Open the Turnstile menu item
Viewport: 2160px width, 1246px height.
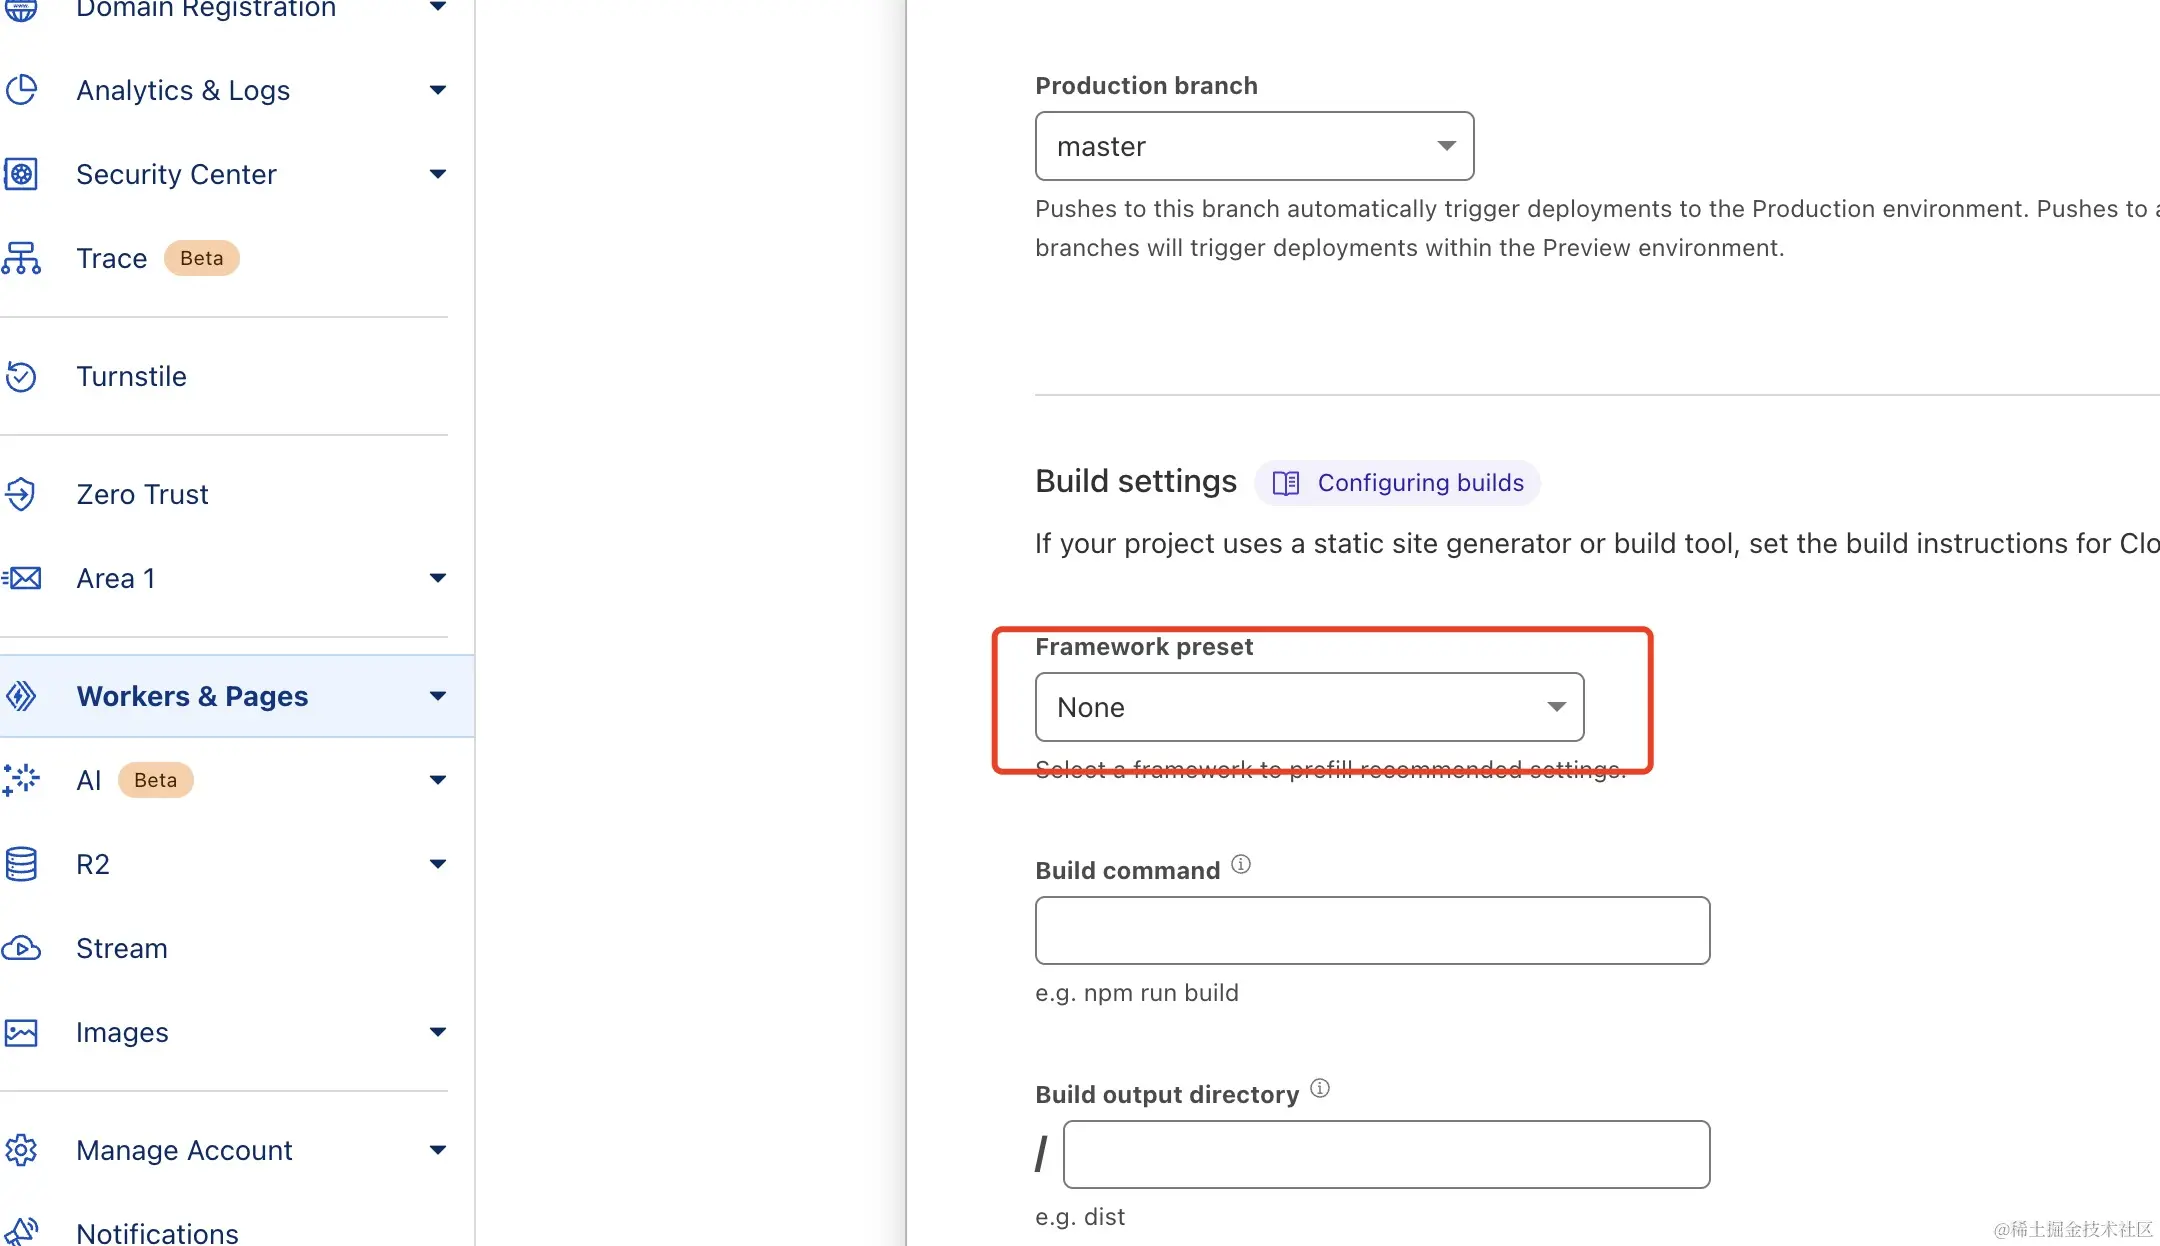[x=131, y=377]
